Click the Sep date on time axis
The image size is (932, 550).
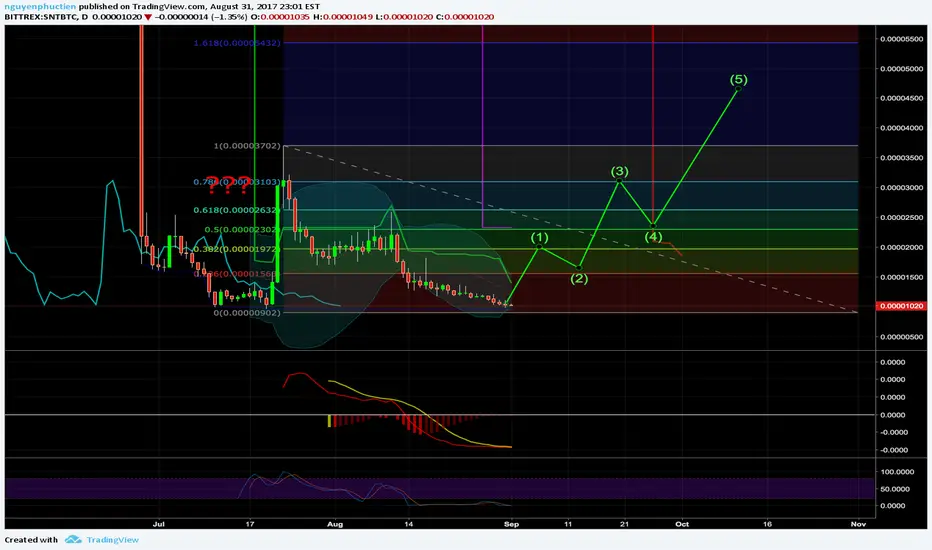pyautogui.click(x=511, y=524)
